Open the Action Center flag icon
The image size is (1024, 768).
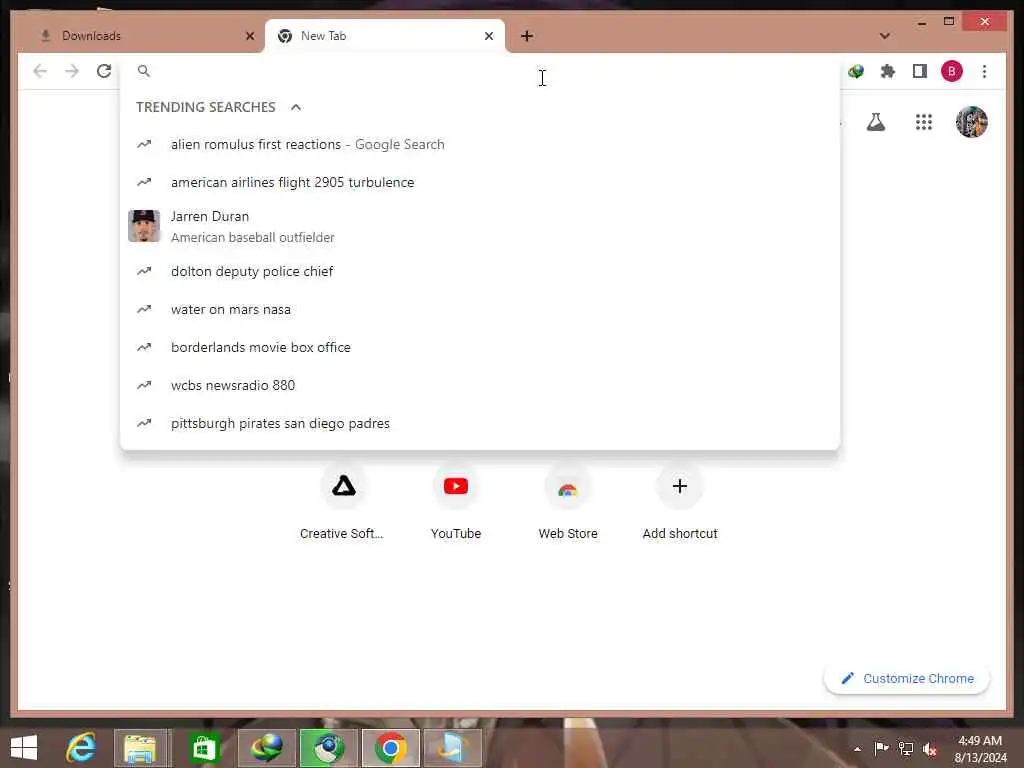881,748
